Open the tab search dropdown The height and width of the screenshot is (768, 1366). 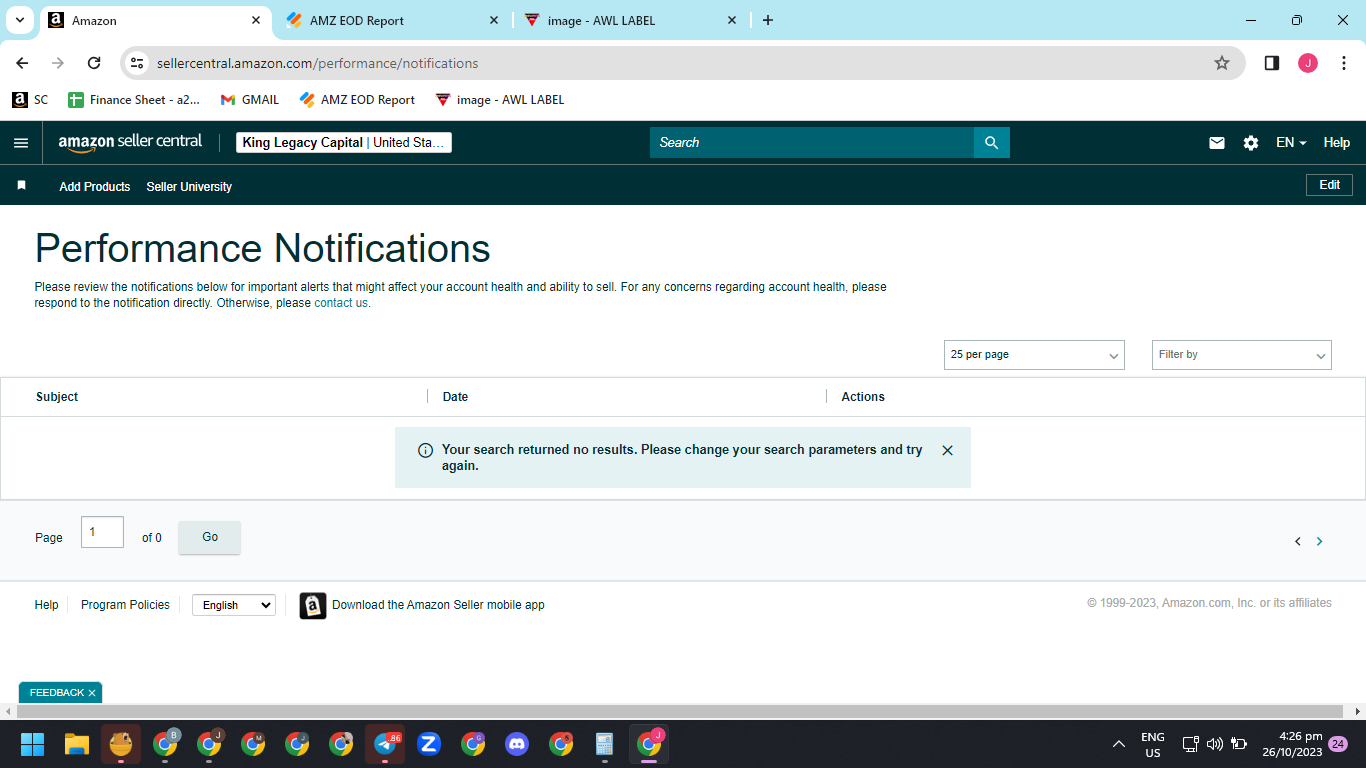(19, 20)
